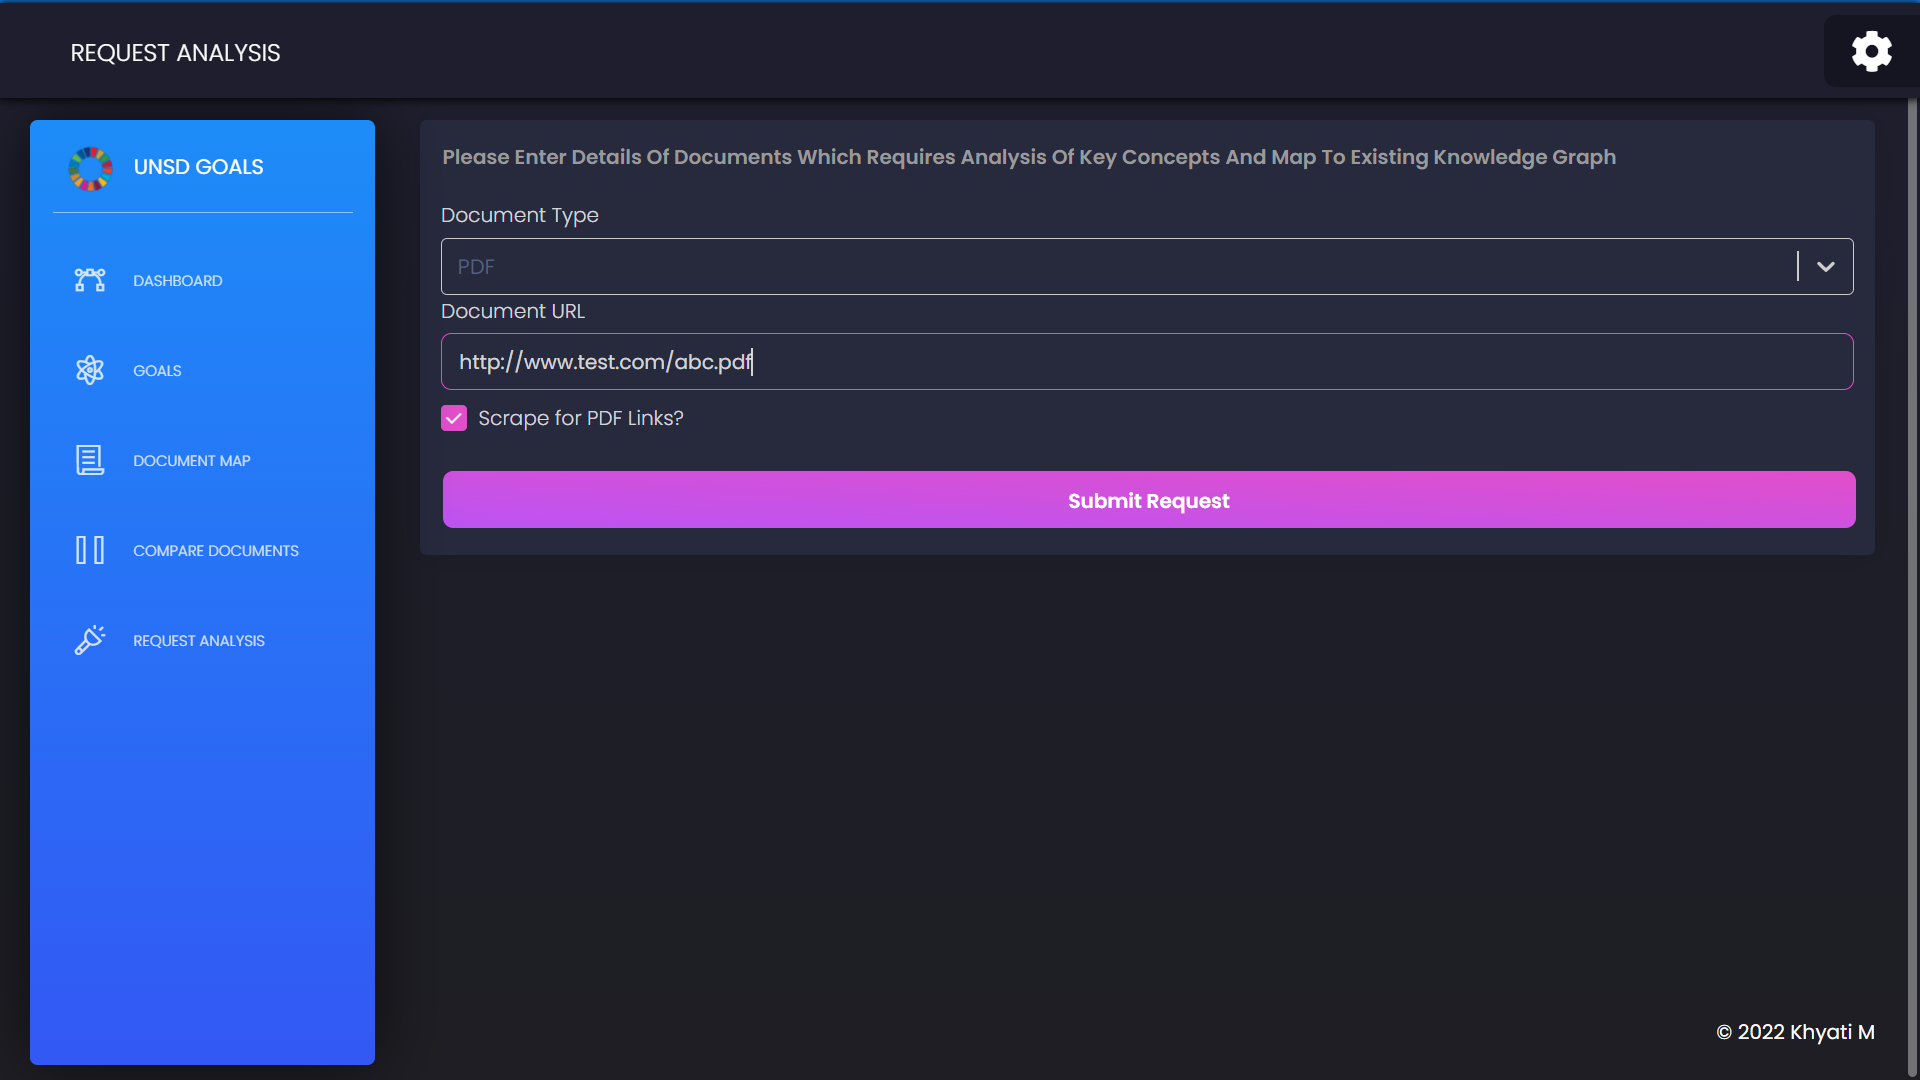Go to the GOALS sidebar item
Viewport: 1920px width, 1080px height.
point(157,371)
